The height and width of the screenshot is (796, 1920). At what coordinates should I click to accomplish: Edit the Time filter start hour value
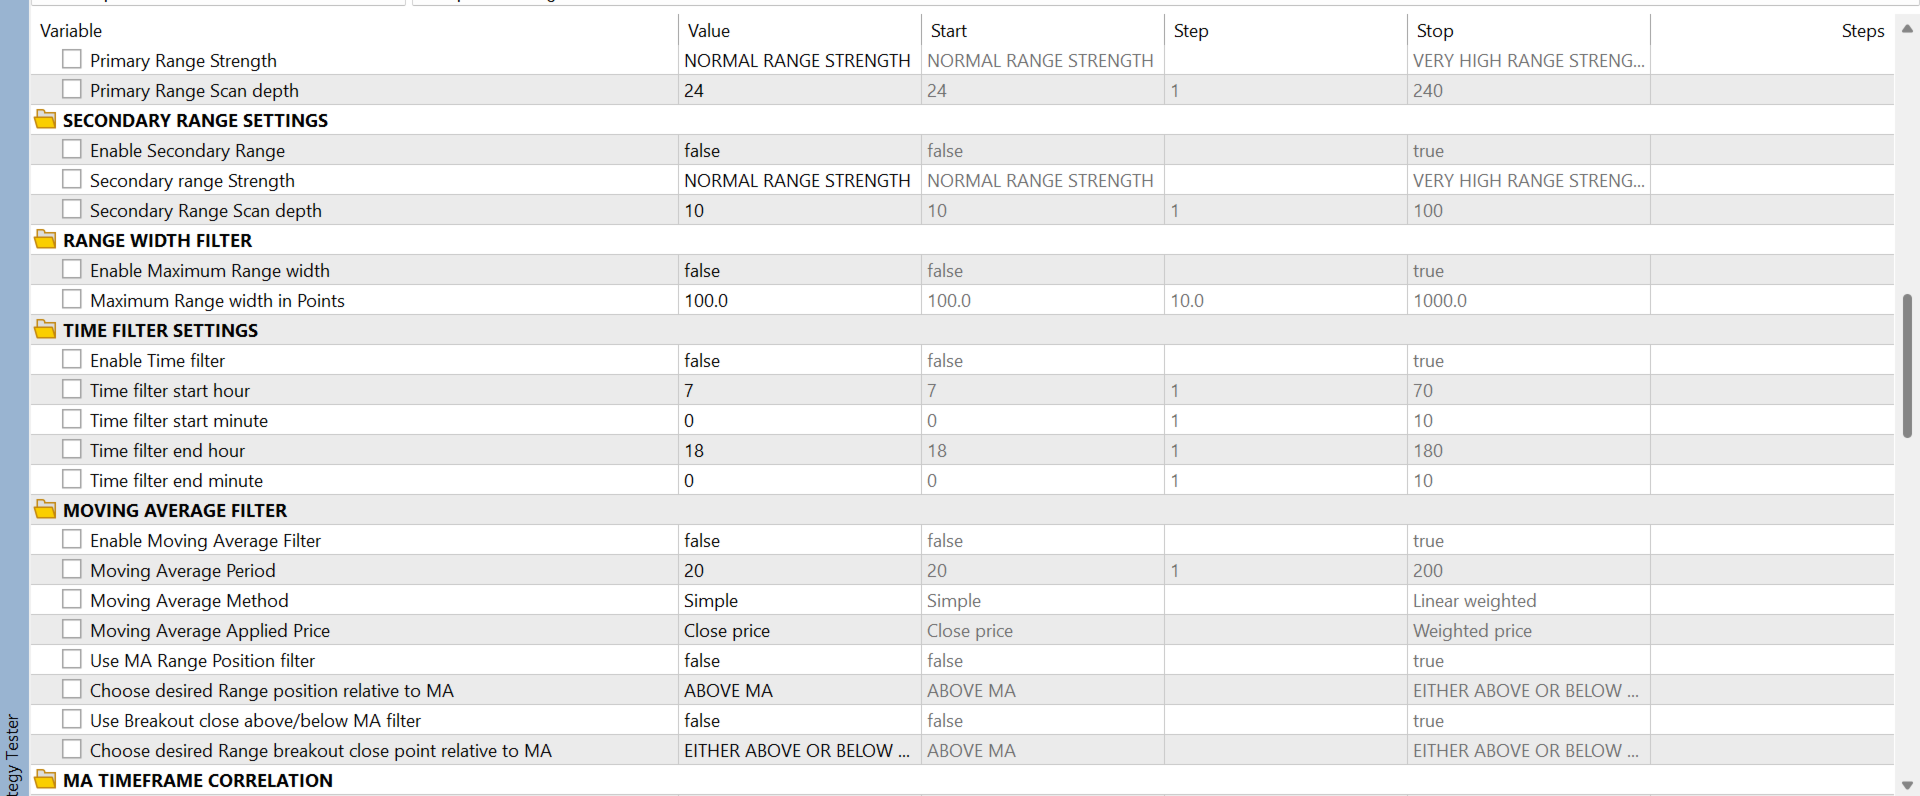point(799,390)
